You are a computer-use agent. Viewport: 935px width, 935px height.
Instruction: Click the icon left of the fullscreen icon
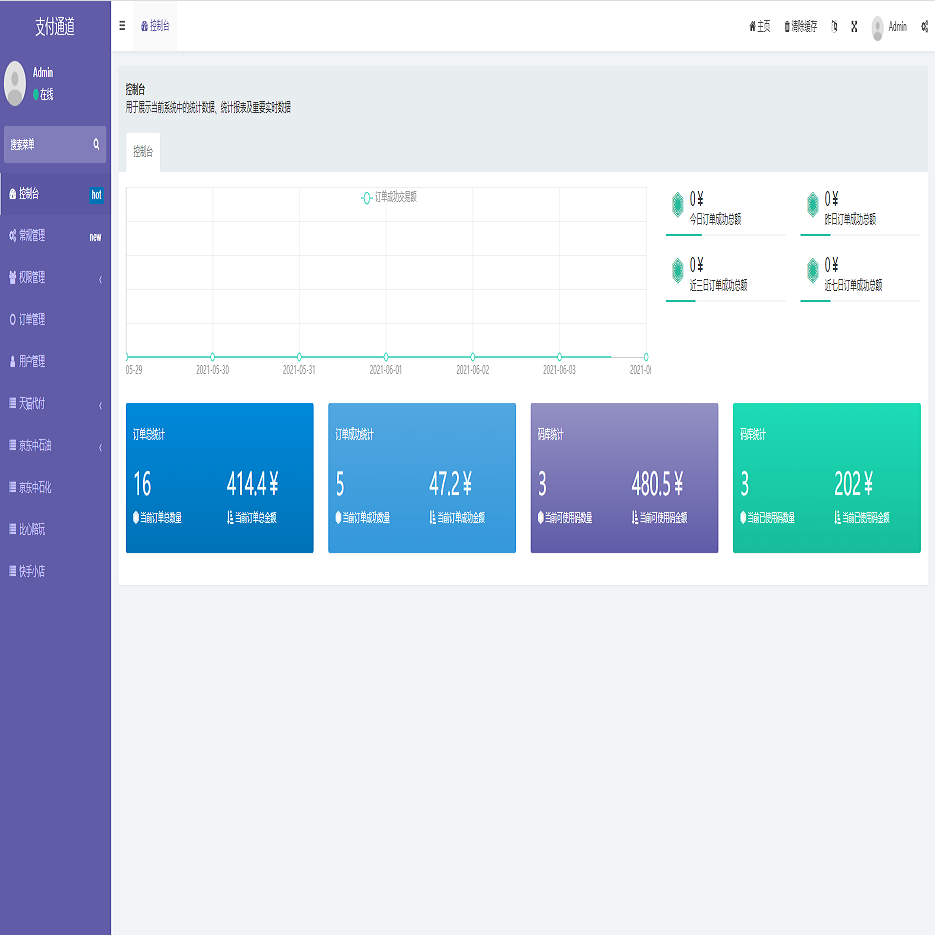pos(834,27)
